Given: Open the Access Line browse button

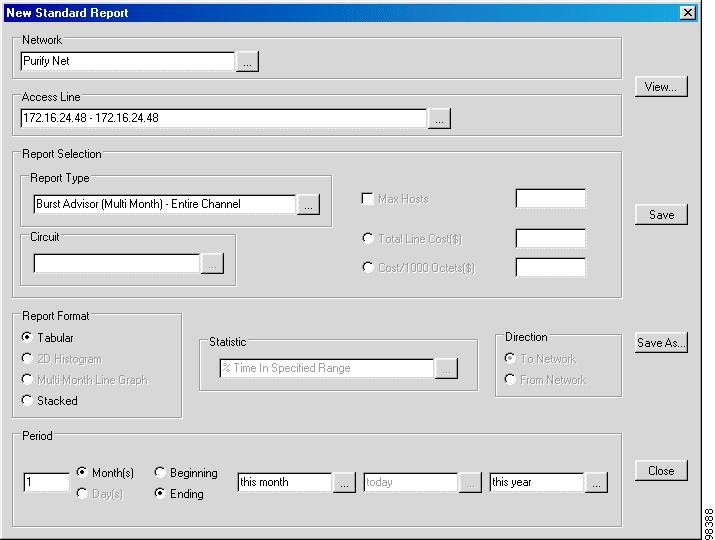Looking at the screenshot, I should pos(439,118).
